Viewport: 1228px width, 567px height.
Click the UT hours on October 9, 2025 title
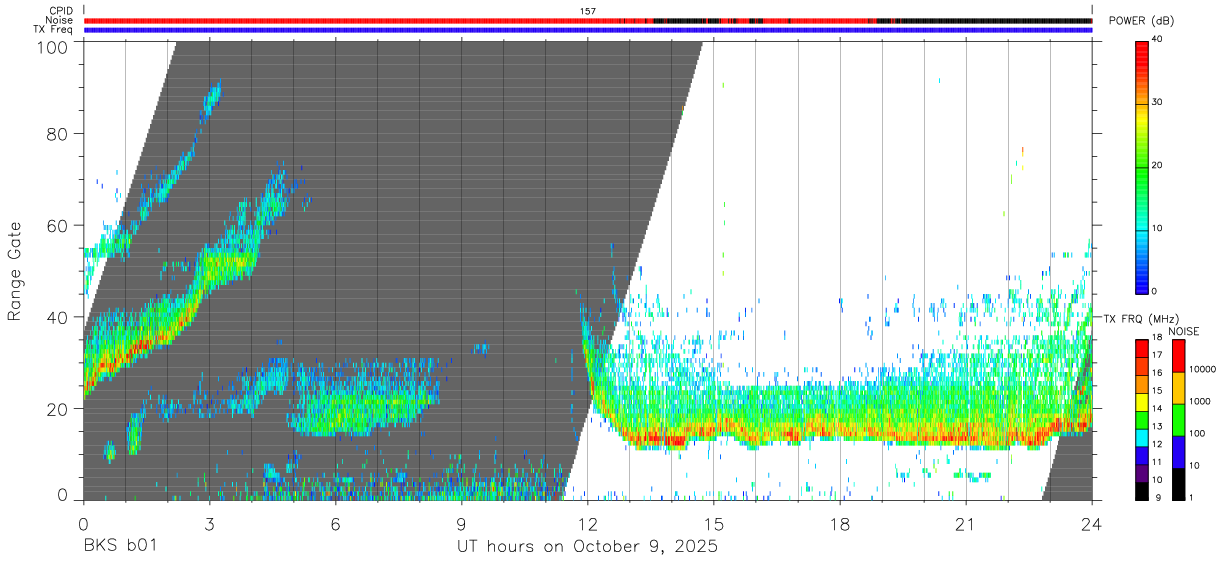click(588, 547)
